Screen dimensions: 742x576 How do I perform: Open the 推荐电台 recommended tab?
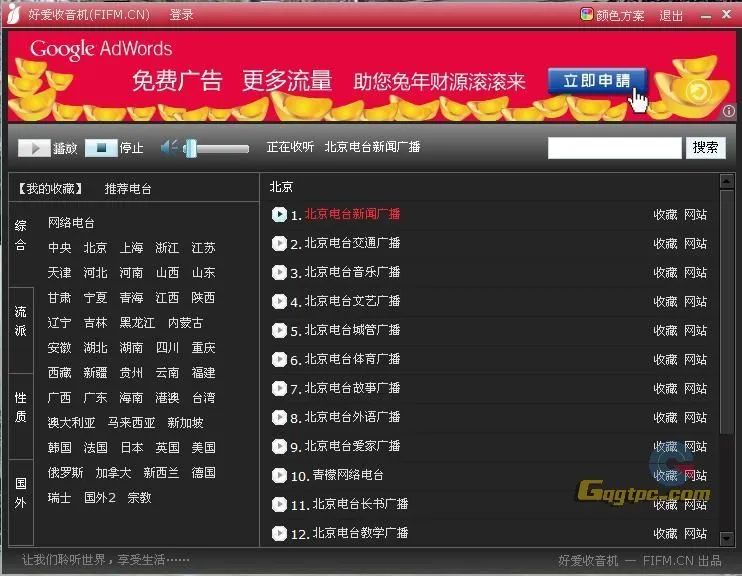tap(128, 189)
